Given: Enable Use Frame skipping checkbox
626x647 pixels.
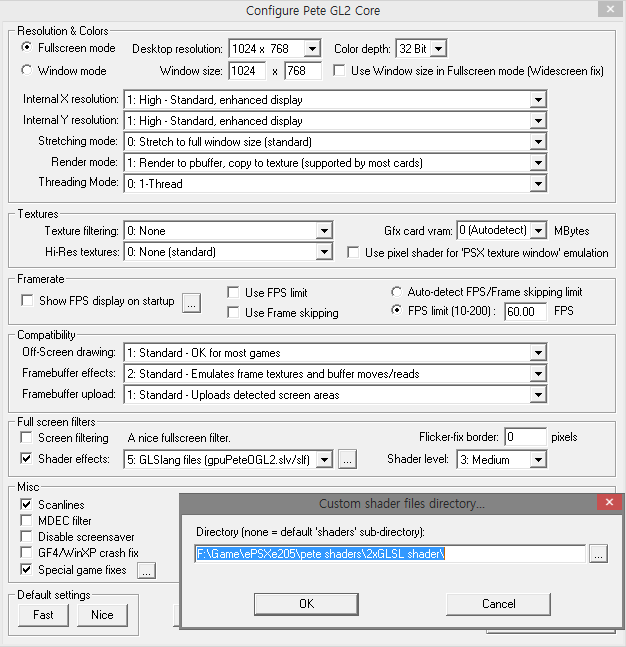Looking at the screenshot, I should (x=233, y=312).
